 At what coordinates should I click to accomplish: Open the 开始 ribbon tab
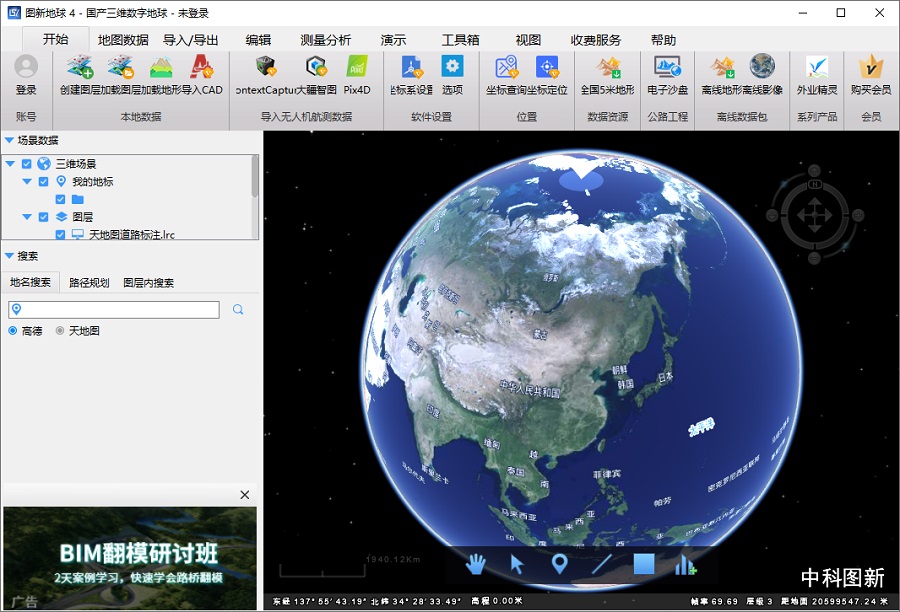(x=56, y=40)
